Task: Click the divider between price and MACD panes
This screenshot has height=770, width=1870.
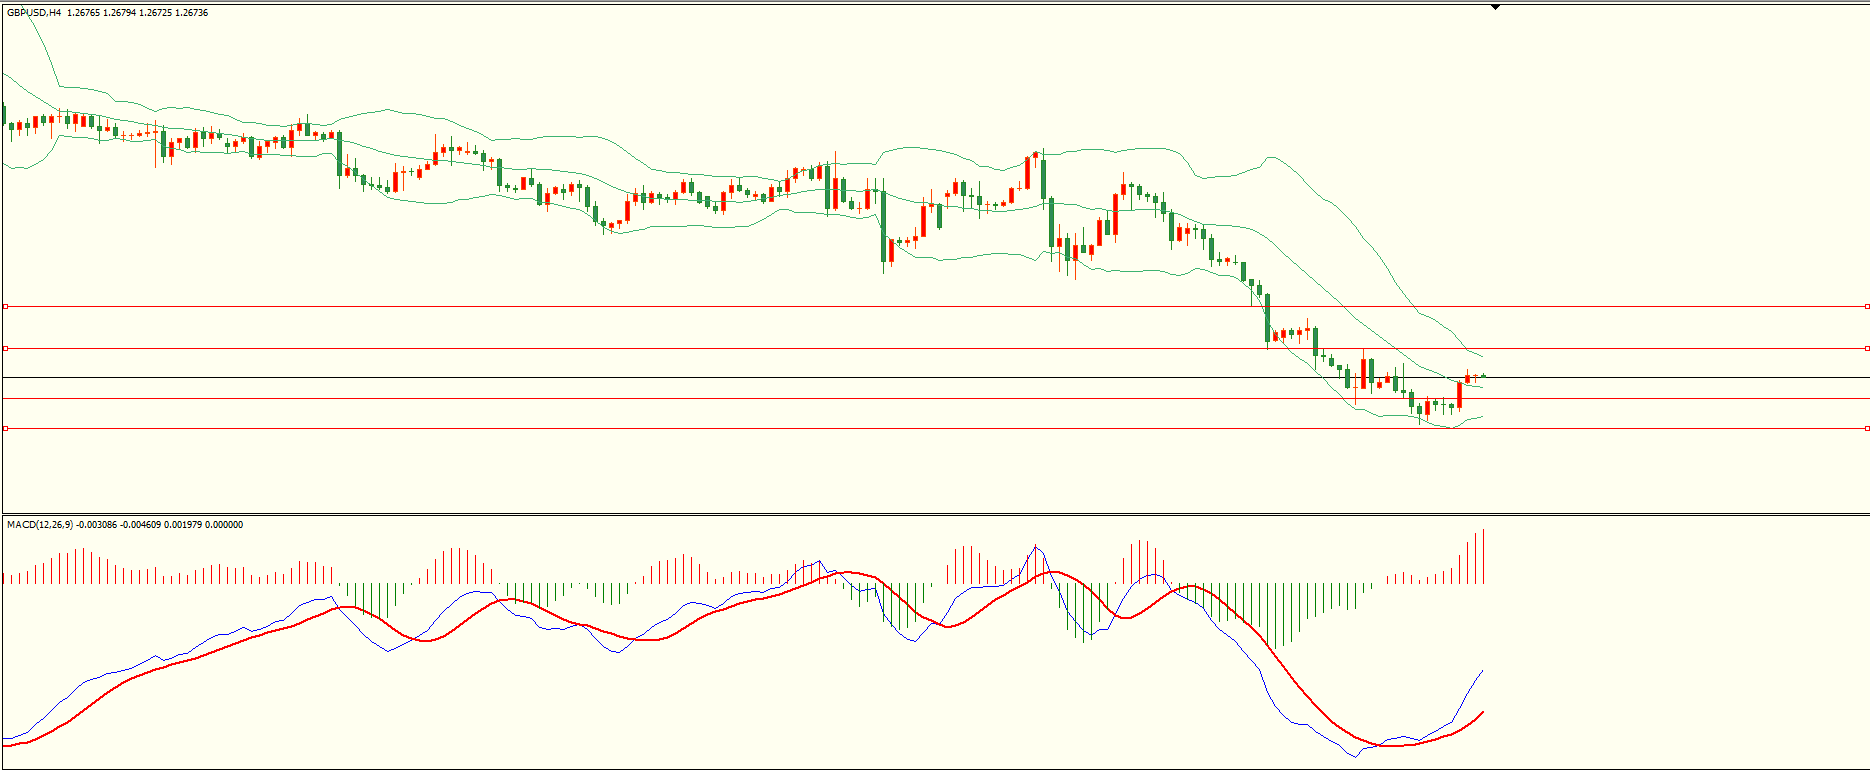Action: click(x=900, y=515)
